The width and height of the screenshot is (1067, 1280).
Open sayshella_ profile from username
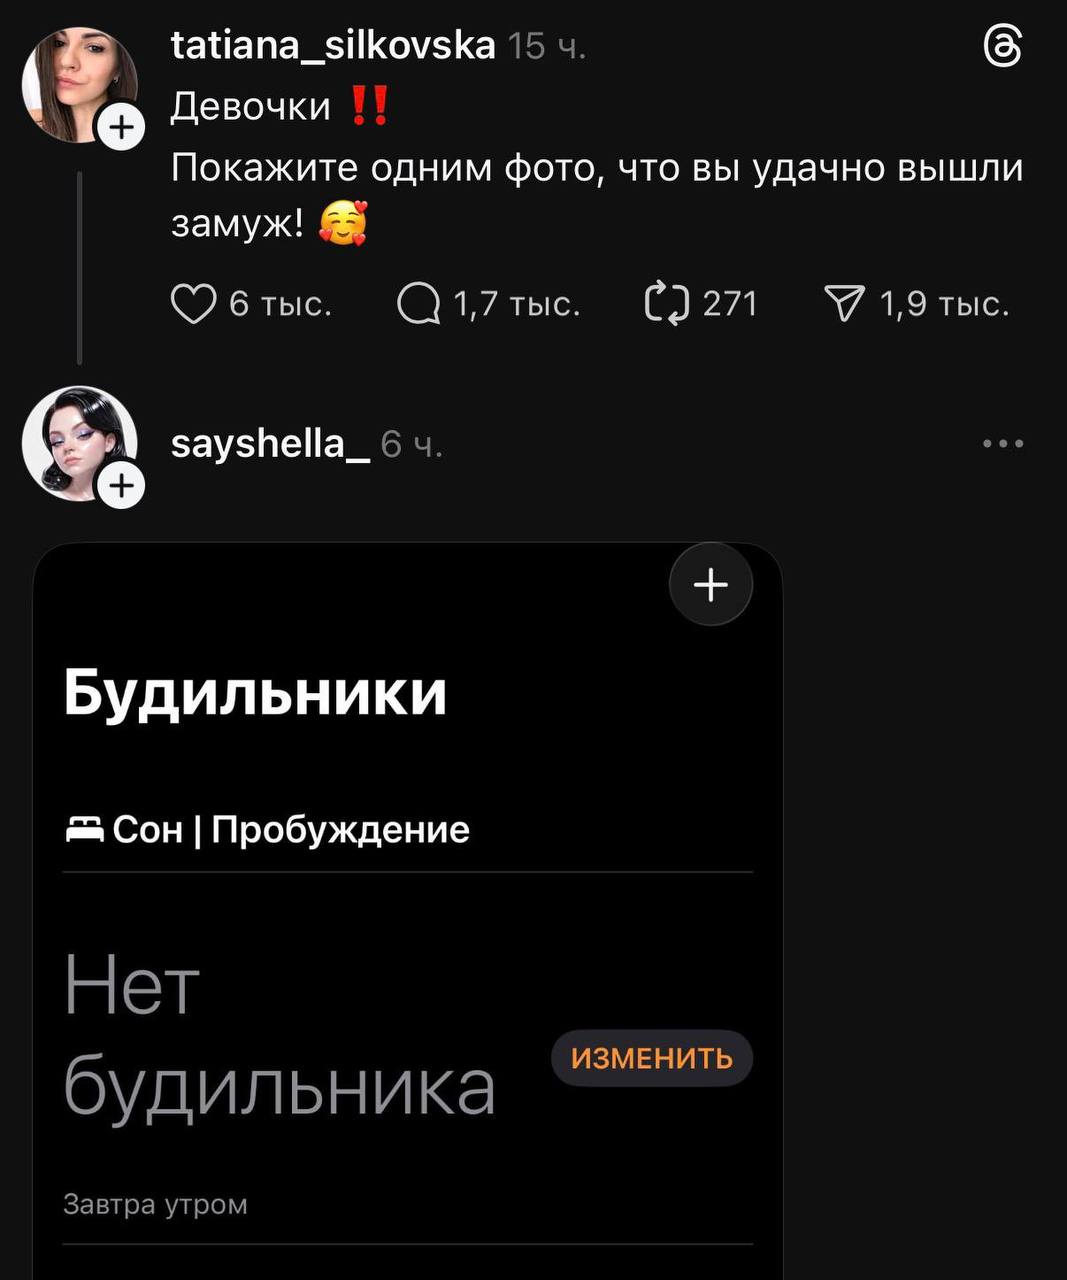(271, 444)
